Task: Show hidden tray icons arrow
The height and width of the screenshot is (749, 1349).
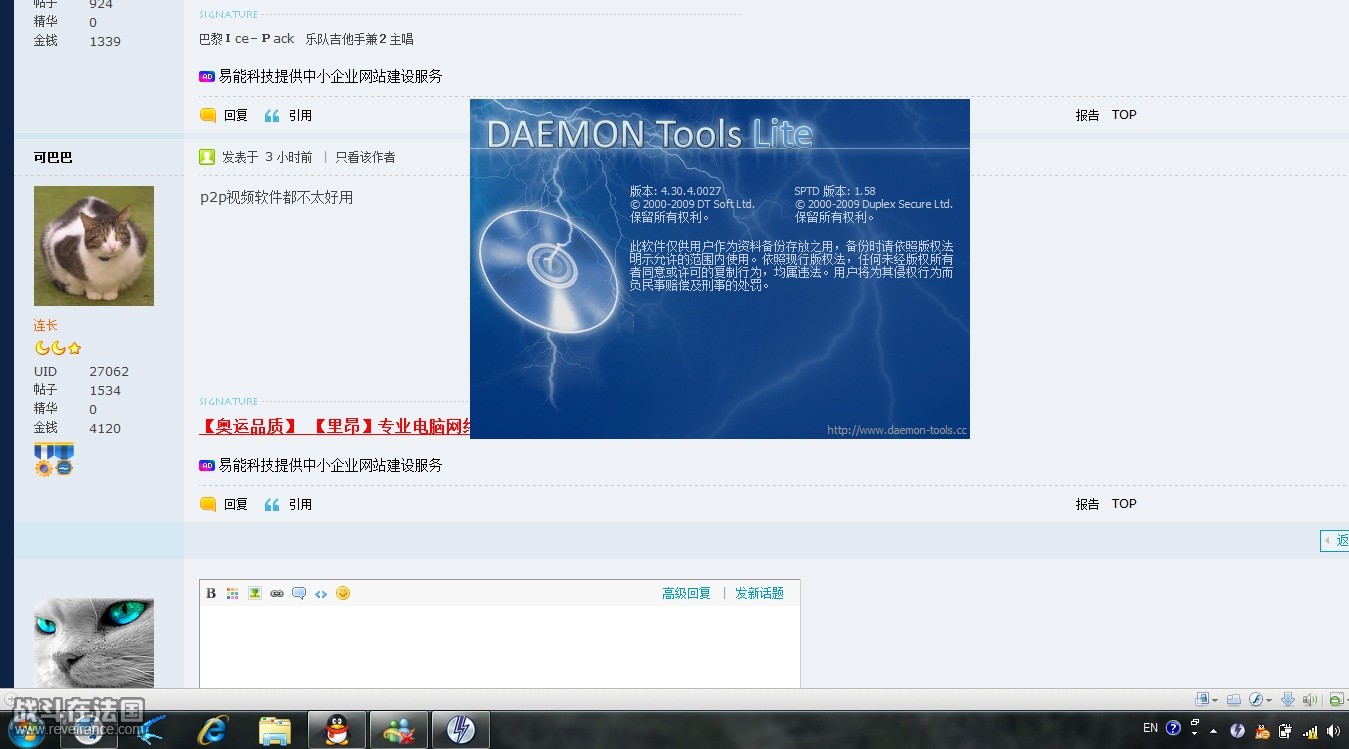Action: (x=1213, y=732)
